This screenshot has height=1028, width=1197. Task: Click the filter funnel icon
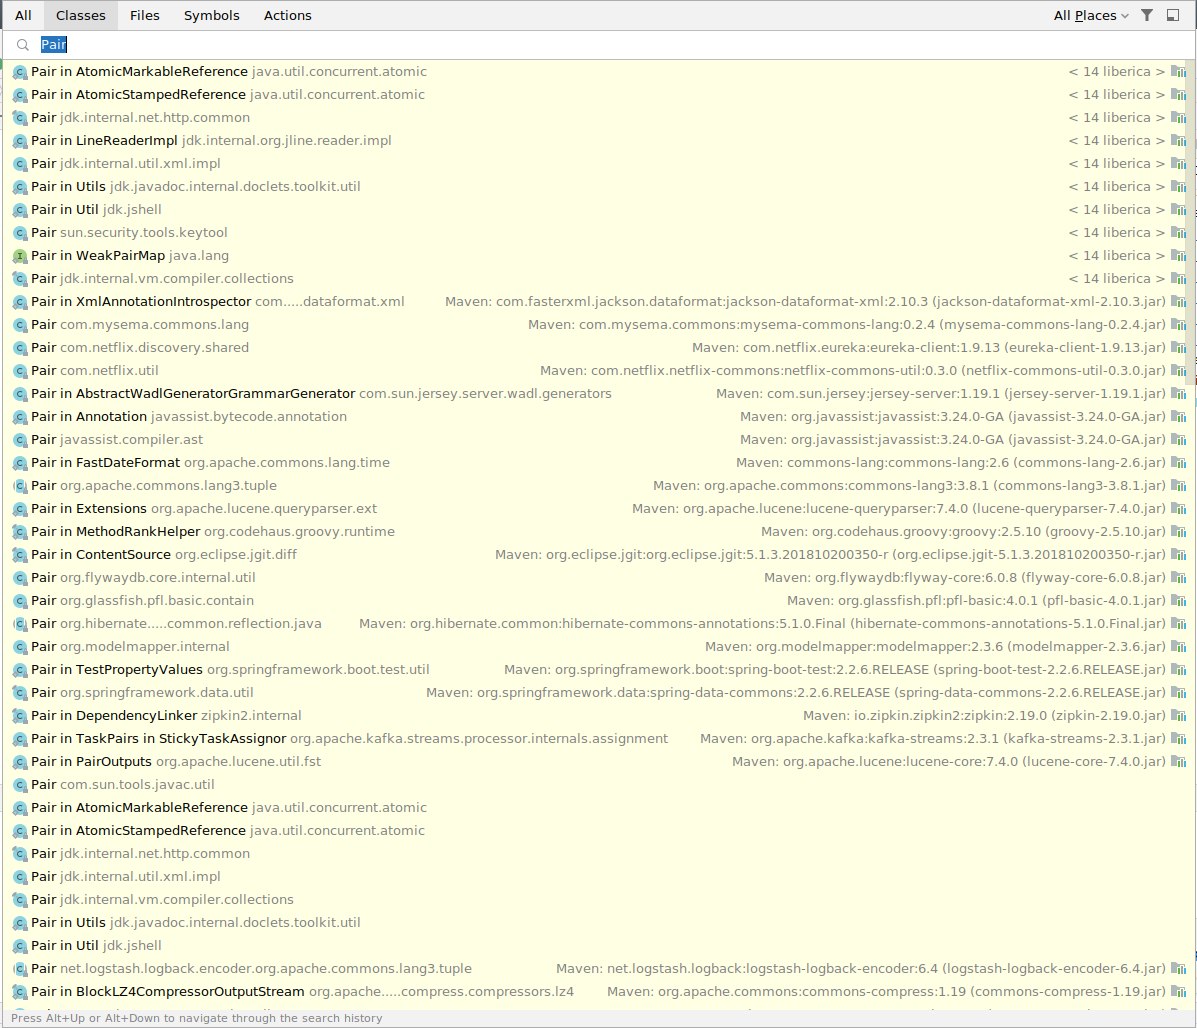(1147, 15)
